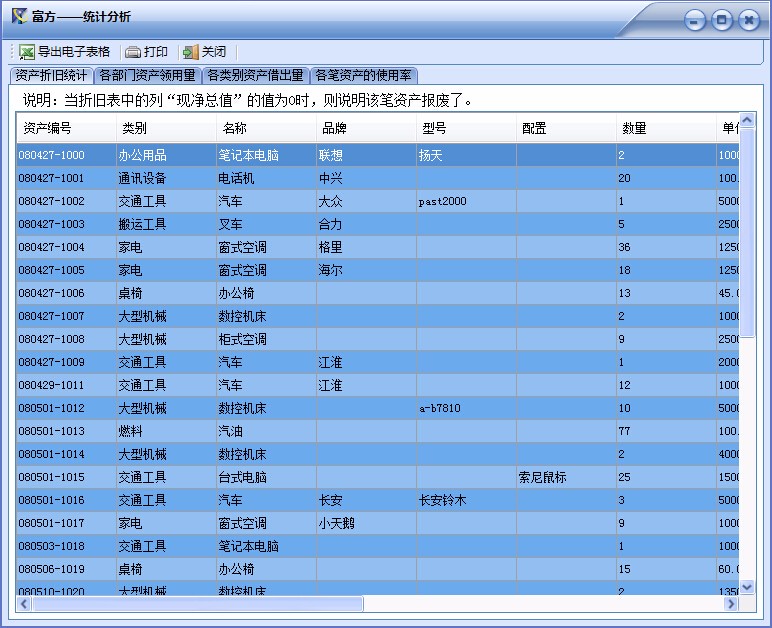Viewport: 772px width, 628px height.
Task: Switch to 各类别资产借出量 tab
Action: [x=255, y=75]
